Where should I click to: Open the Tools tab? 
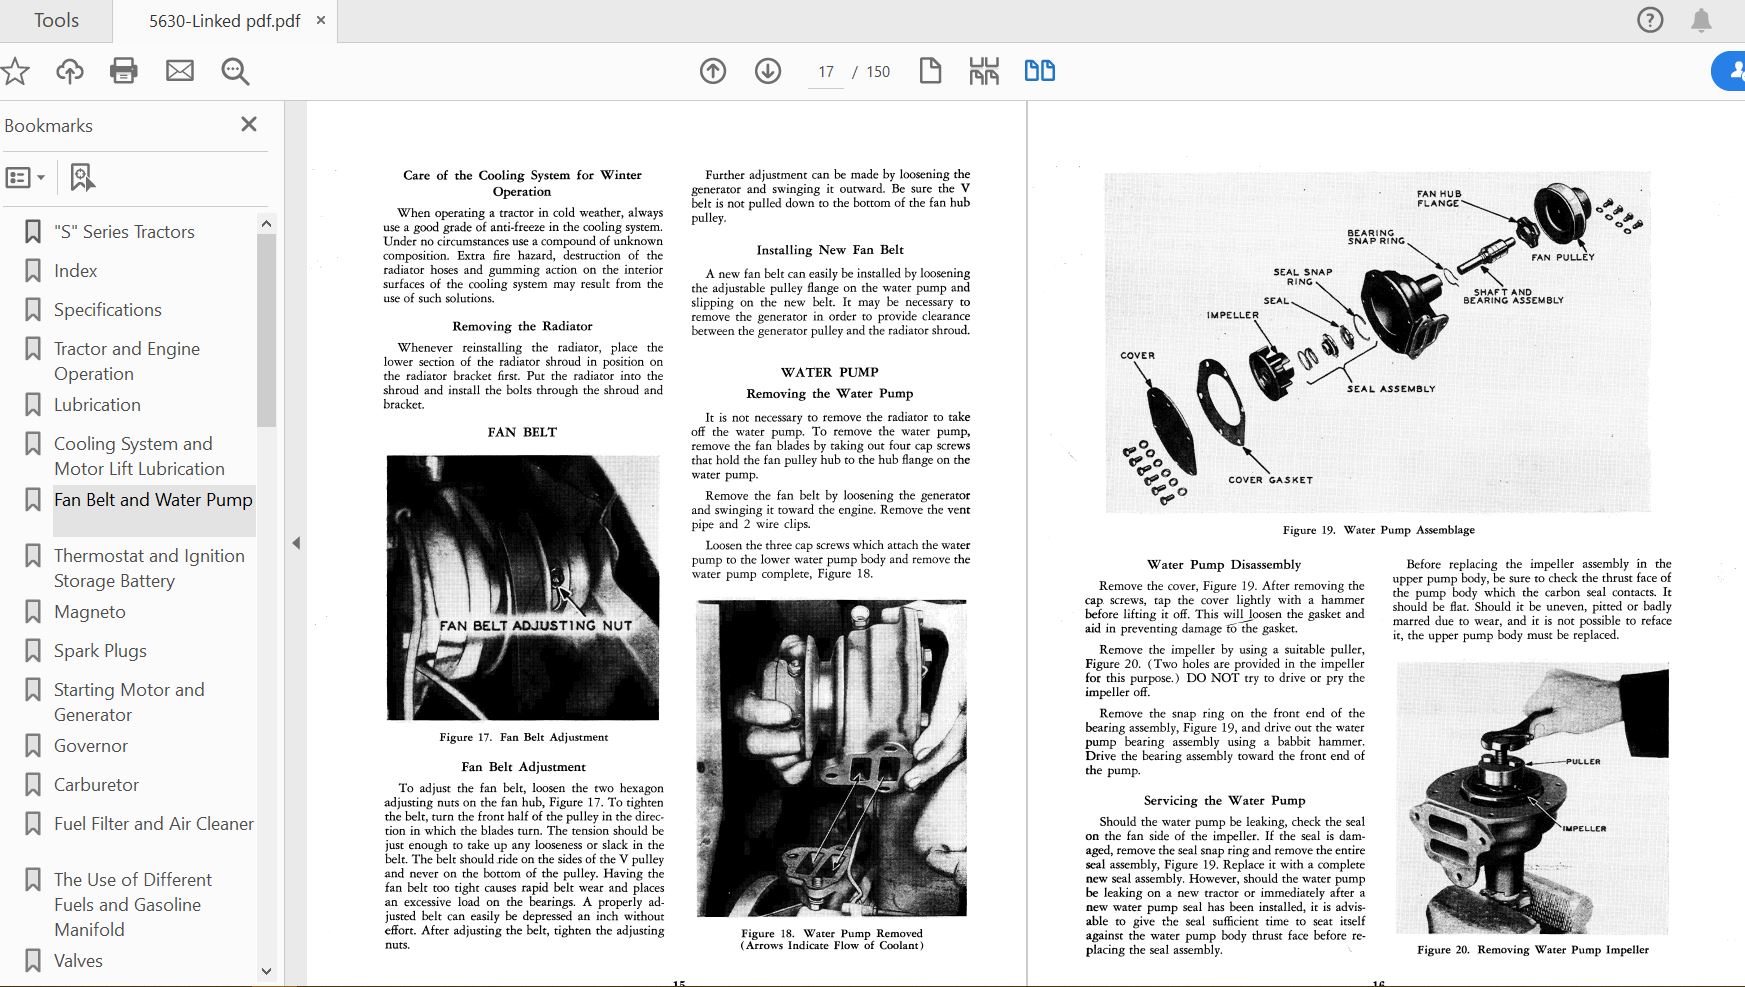56,20
